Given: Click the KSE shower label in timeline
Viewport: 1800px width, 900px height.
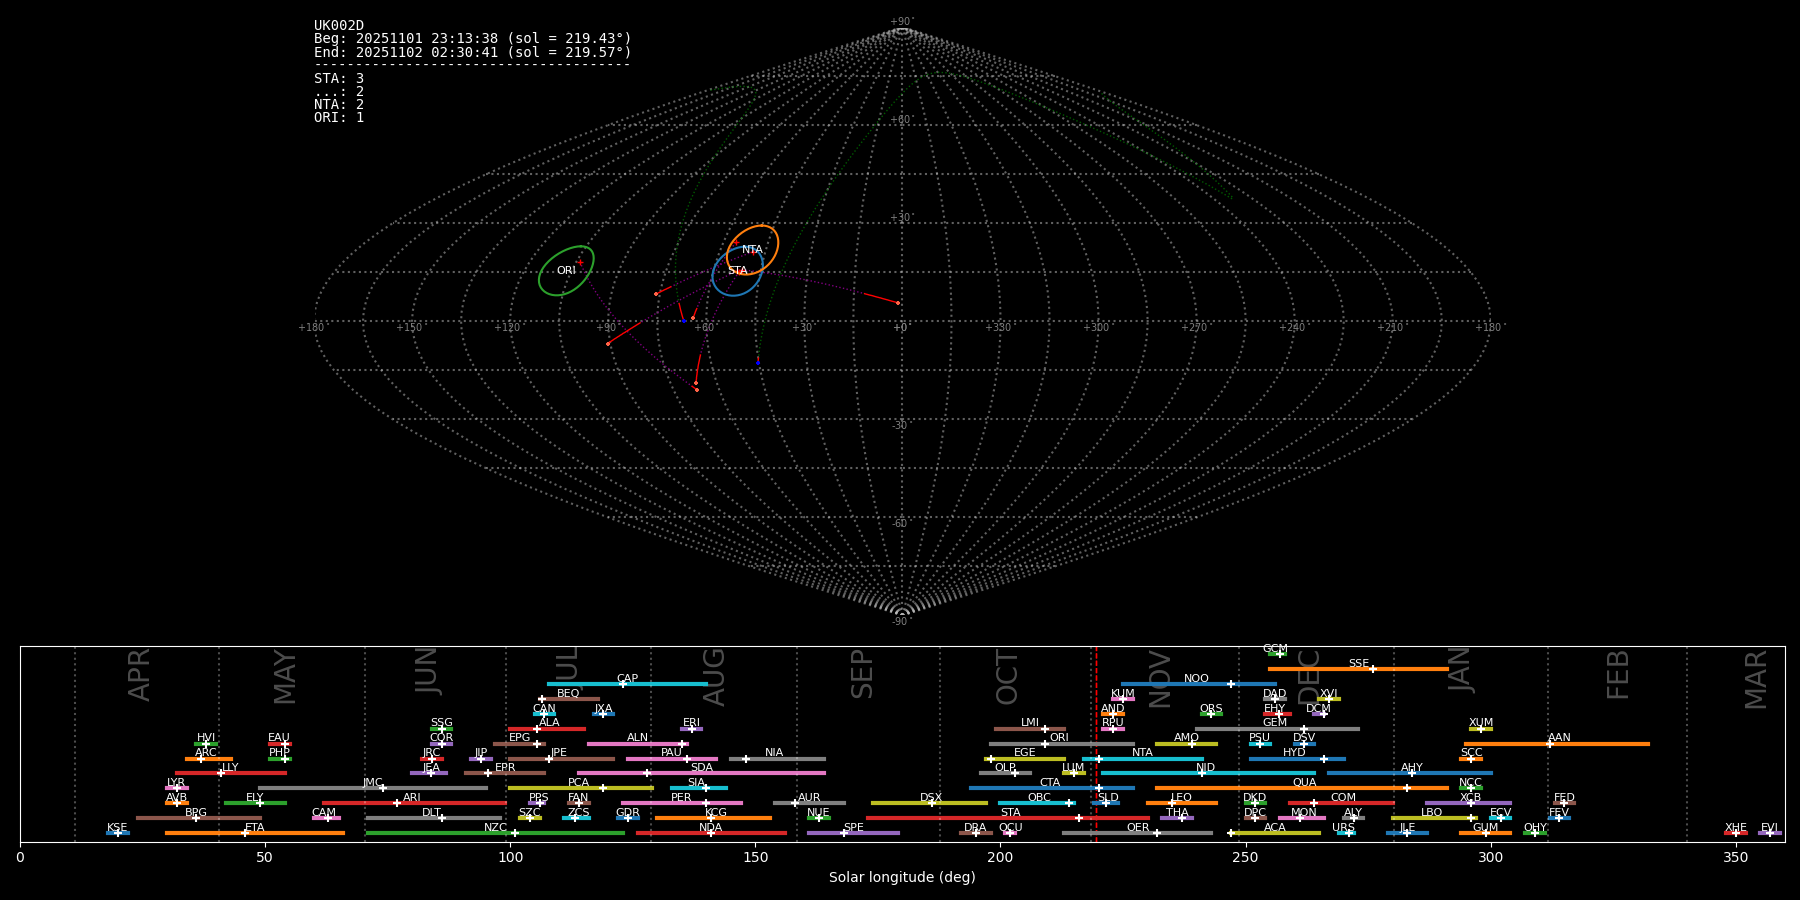Looking at the screenshot, I should [x=117, y=828].
